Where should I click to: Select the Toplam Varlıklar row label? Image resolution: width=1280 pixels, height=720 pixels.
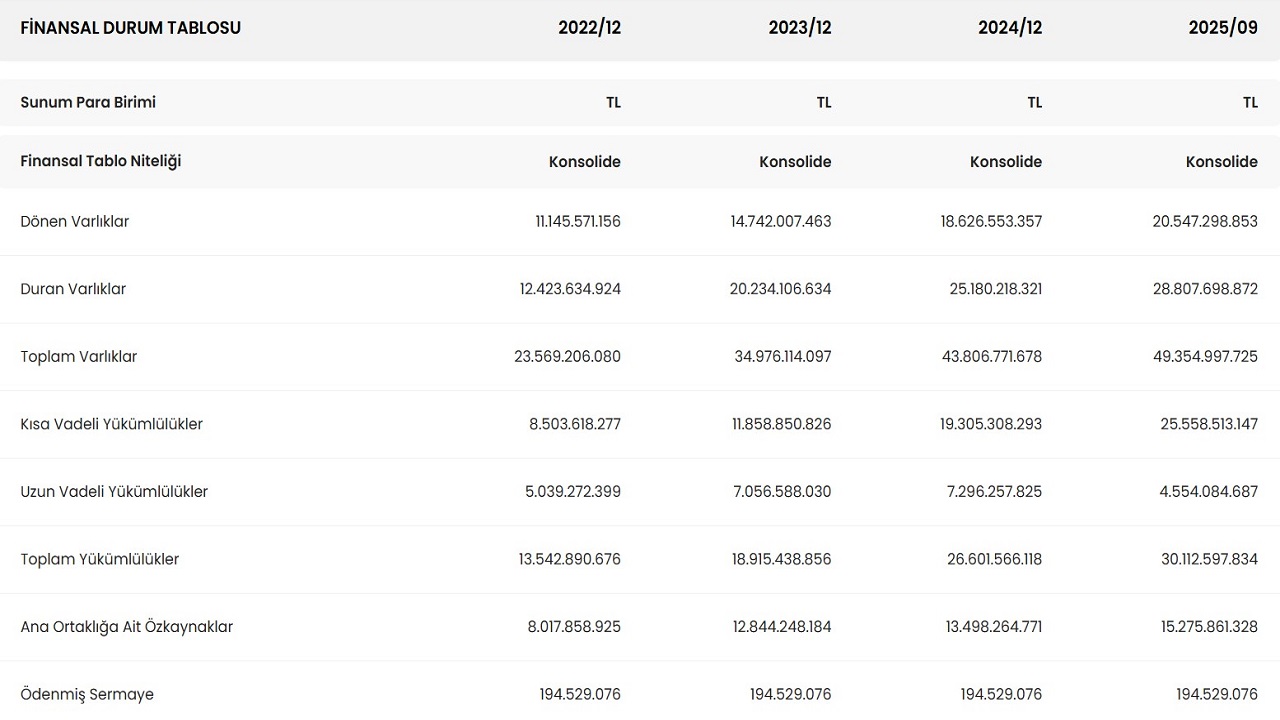(x=79, y=357)
